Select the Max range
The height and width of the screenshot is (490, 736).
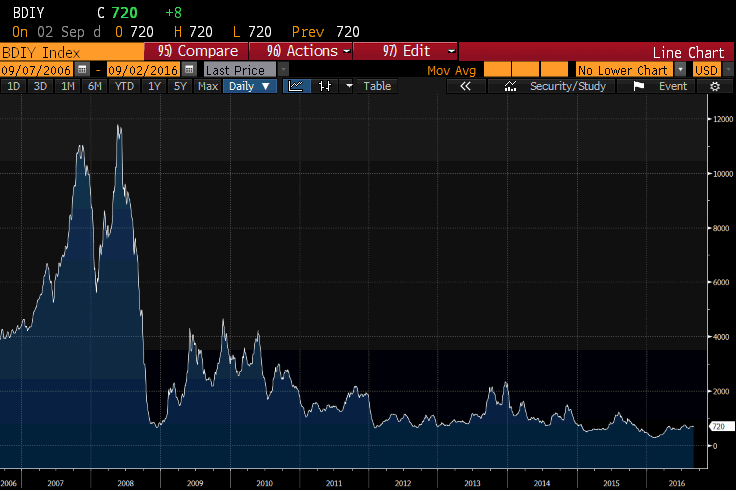[x=207, y=86]
